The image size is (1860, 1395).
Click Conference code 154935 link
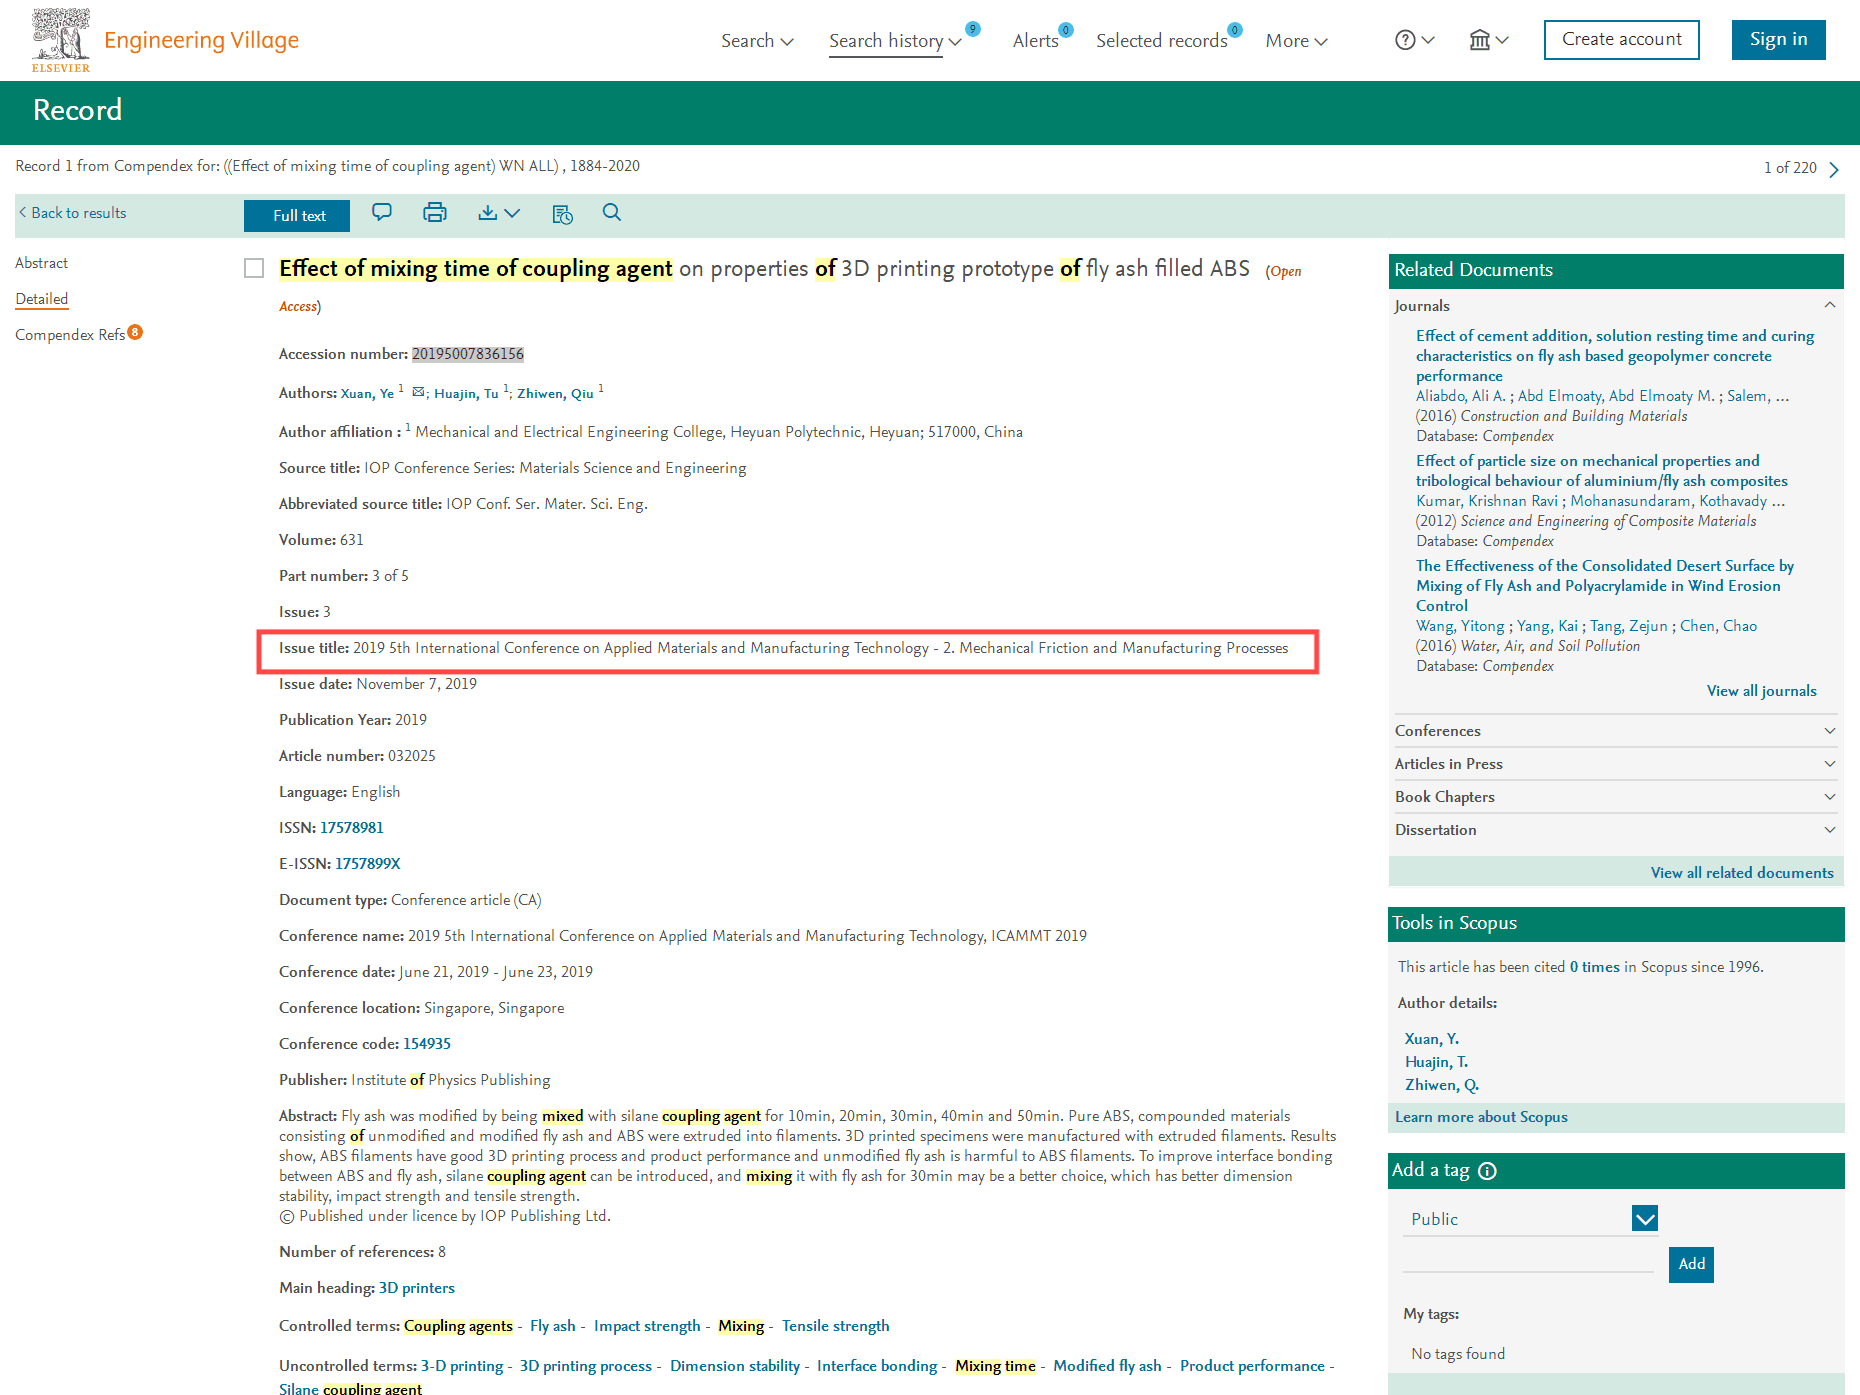click(x=427, y=1044)
